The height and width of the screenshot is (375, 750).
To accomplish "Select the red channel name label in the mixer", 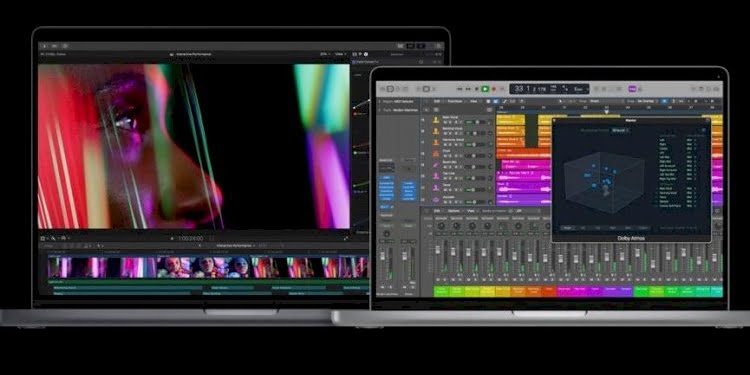I will click(x=549, y=291).
